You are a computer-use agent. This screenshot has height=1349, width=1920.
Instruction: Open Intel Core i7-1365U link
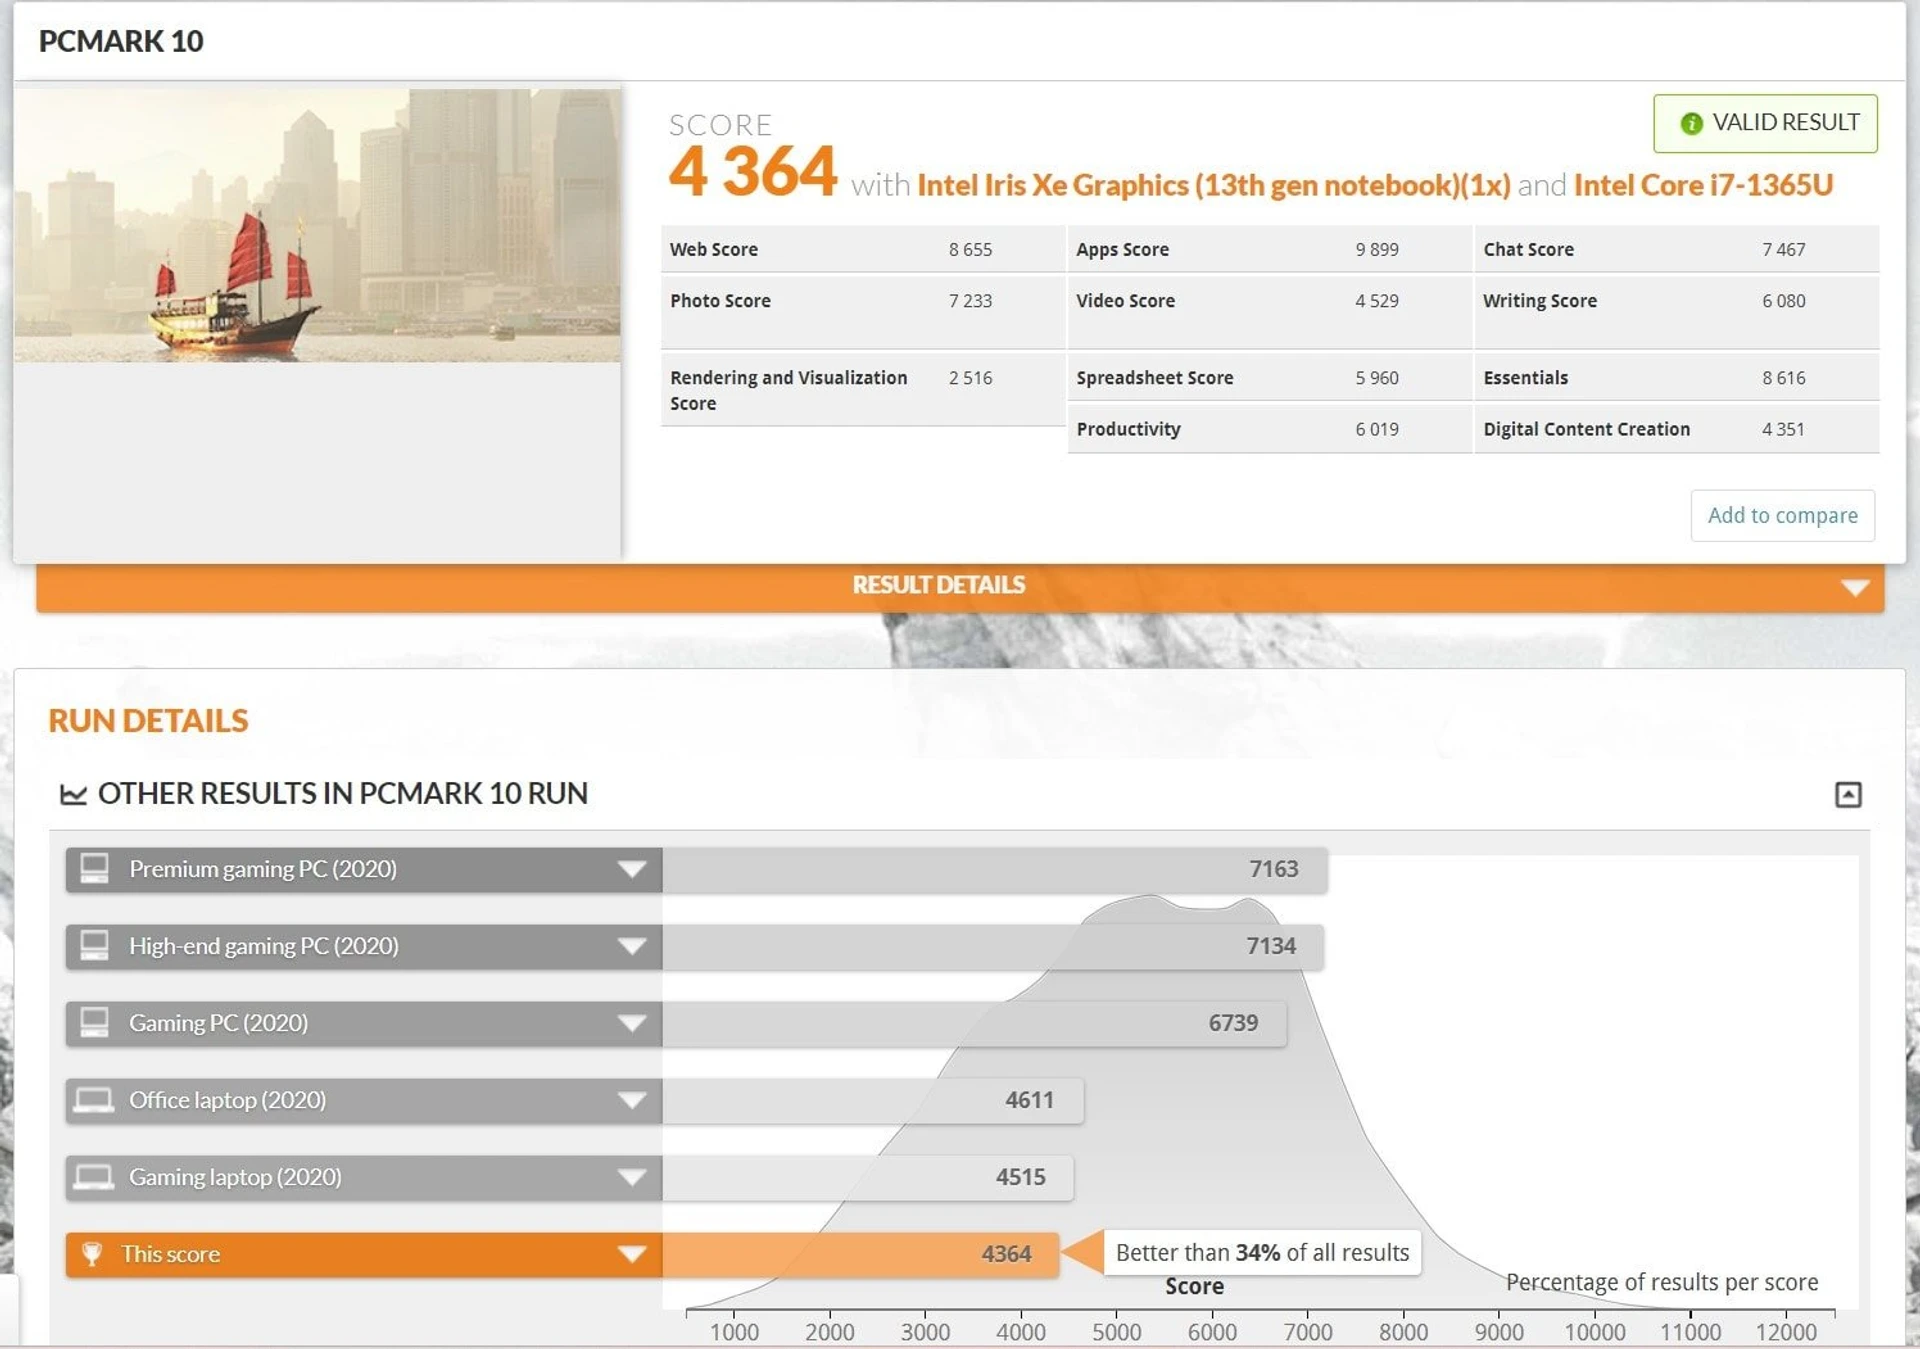(1703, 185)
